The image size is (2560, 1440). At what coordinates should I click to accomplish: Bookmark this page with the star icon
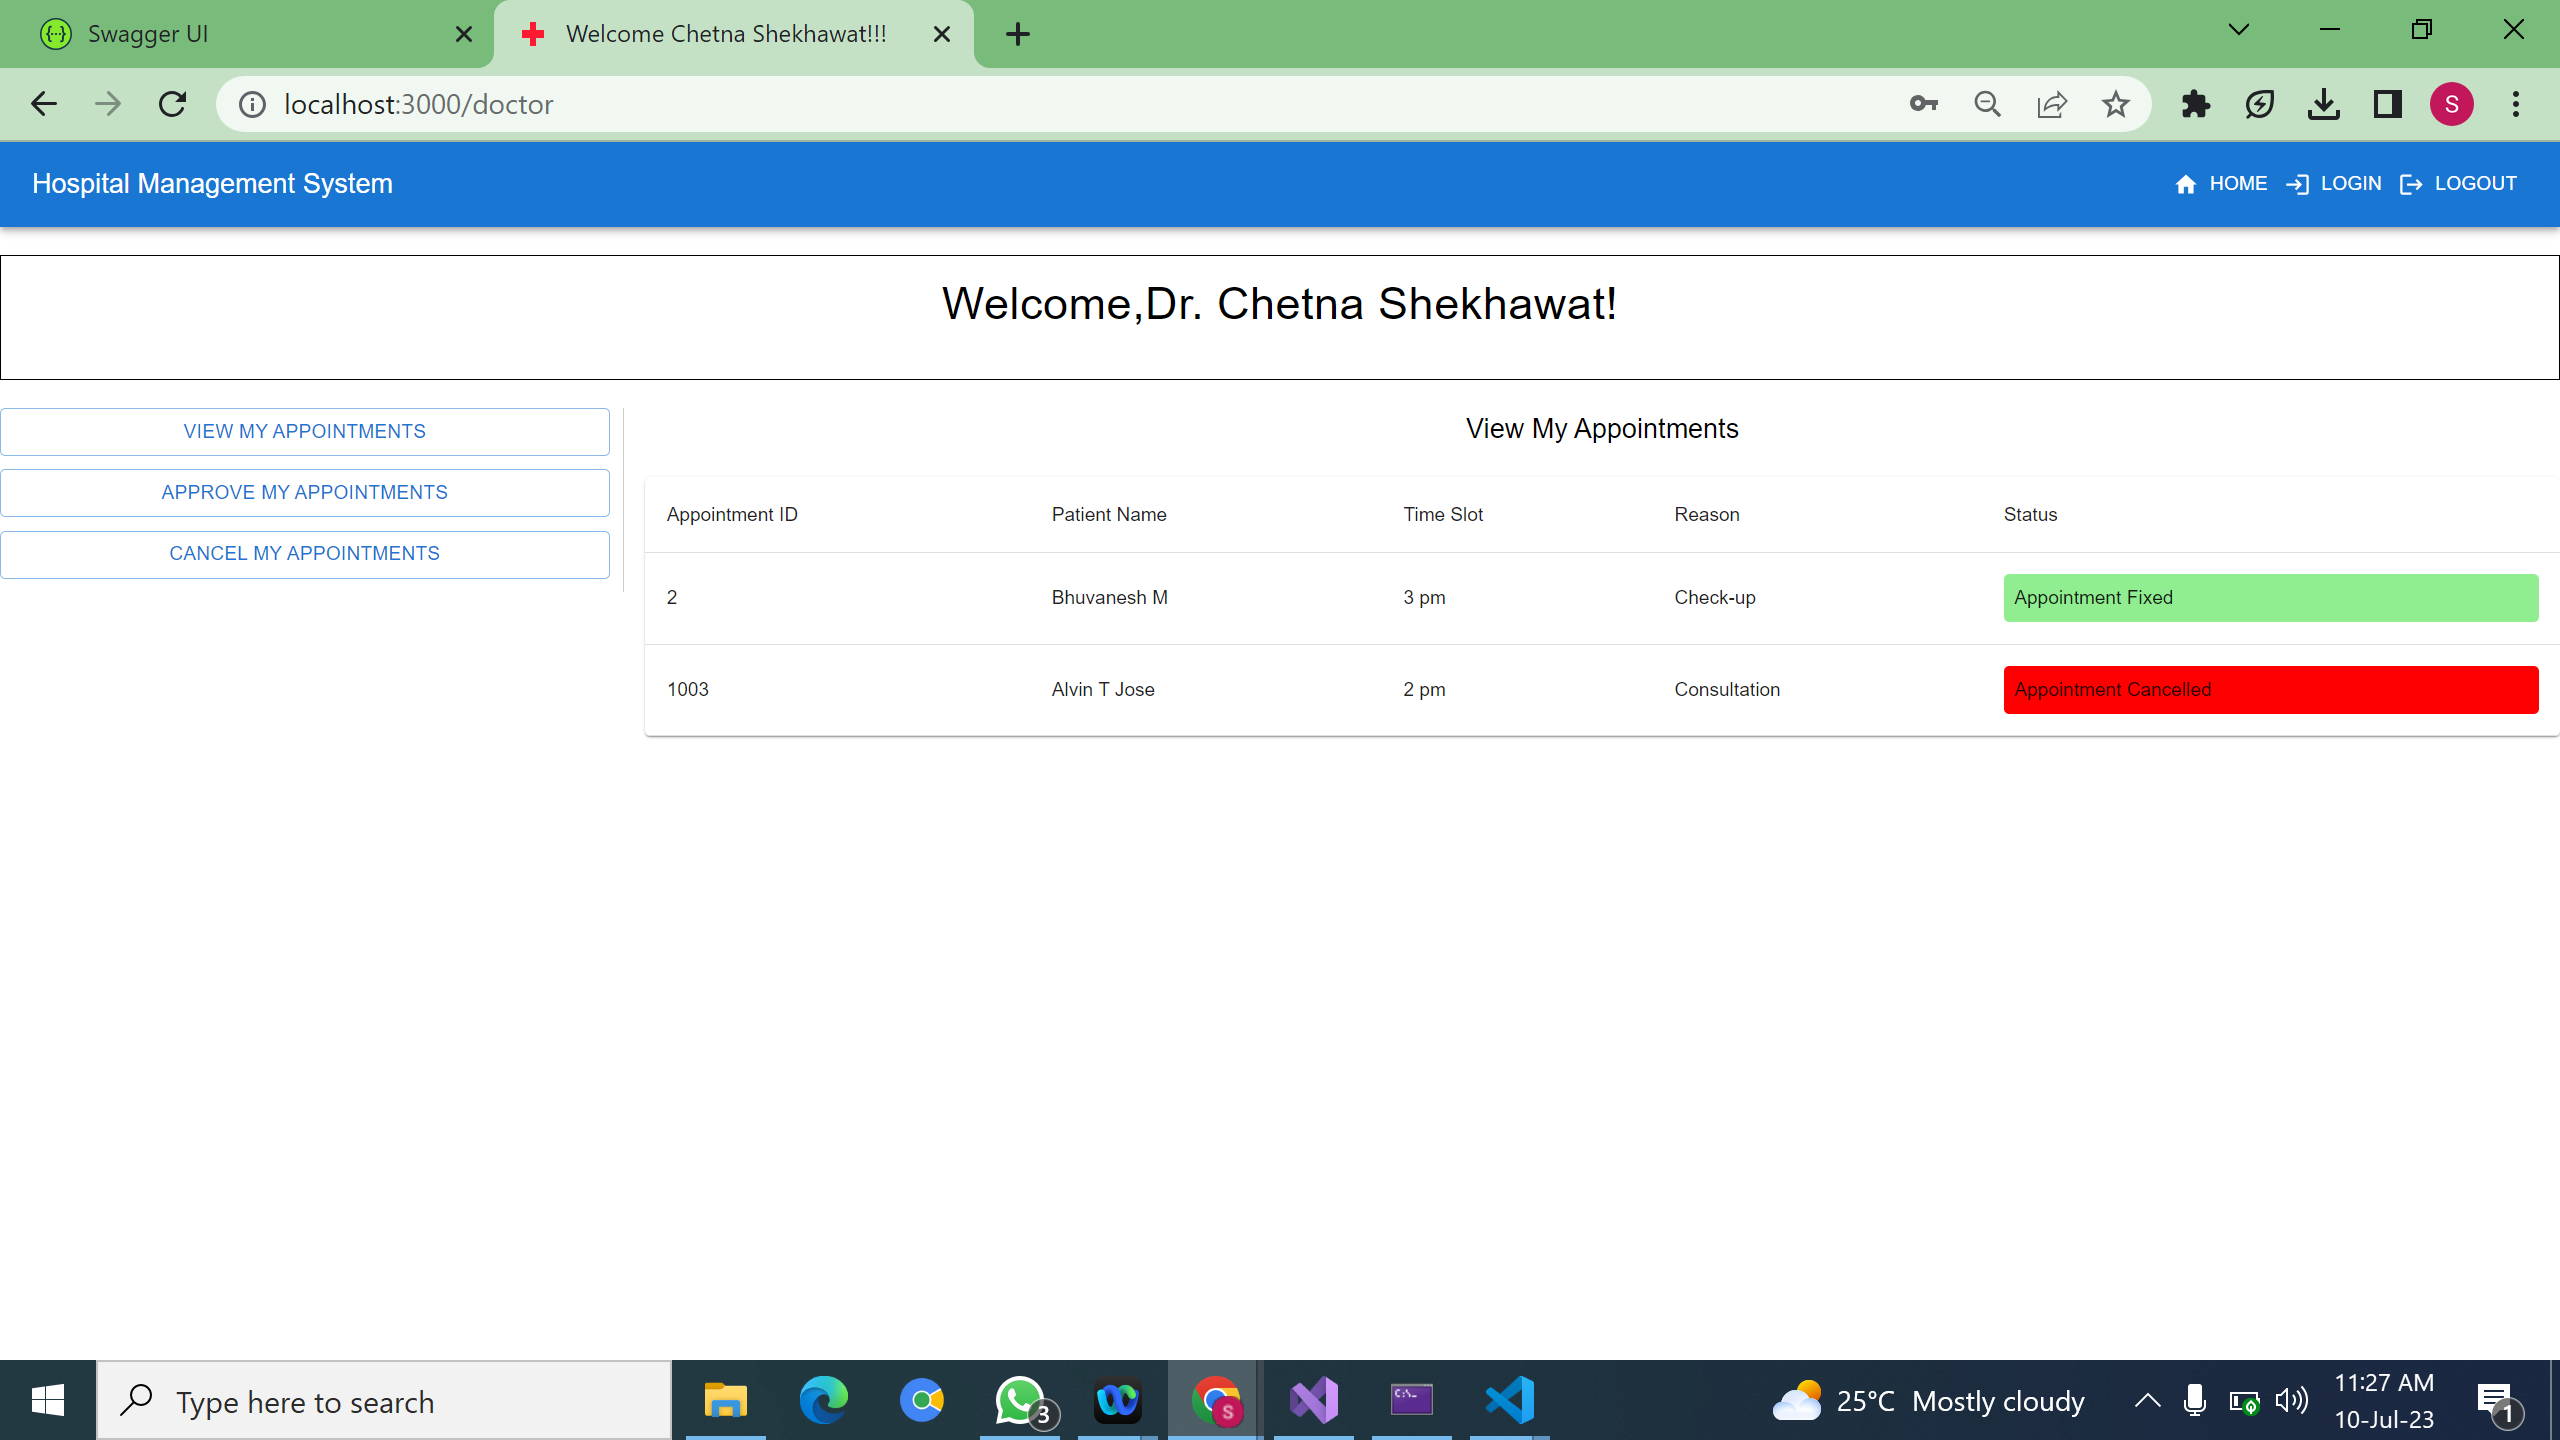pyautogui.click(x=2115, y=103)
